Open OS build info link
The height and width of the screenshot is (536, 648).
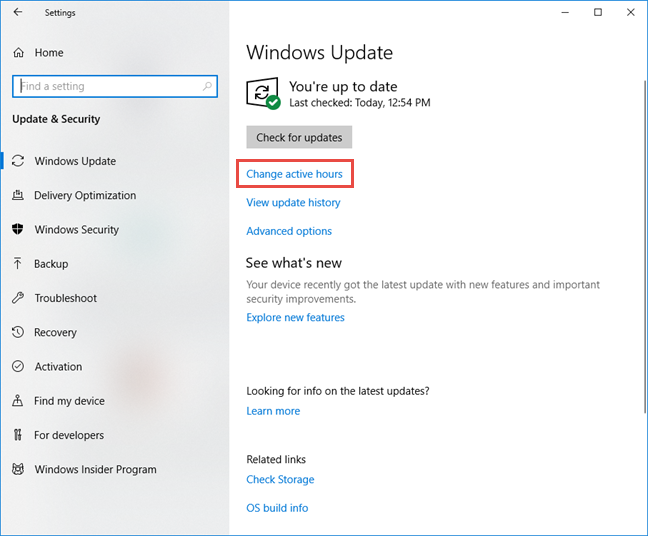point(277,508)
